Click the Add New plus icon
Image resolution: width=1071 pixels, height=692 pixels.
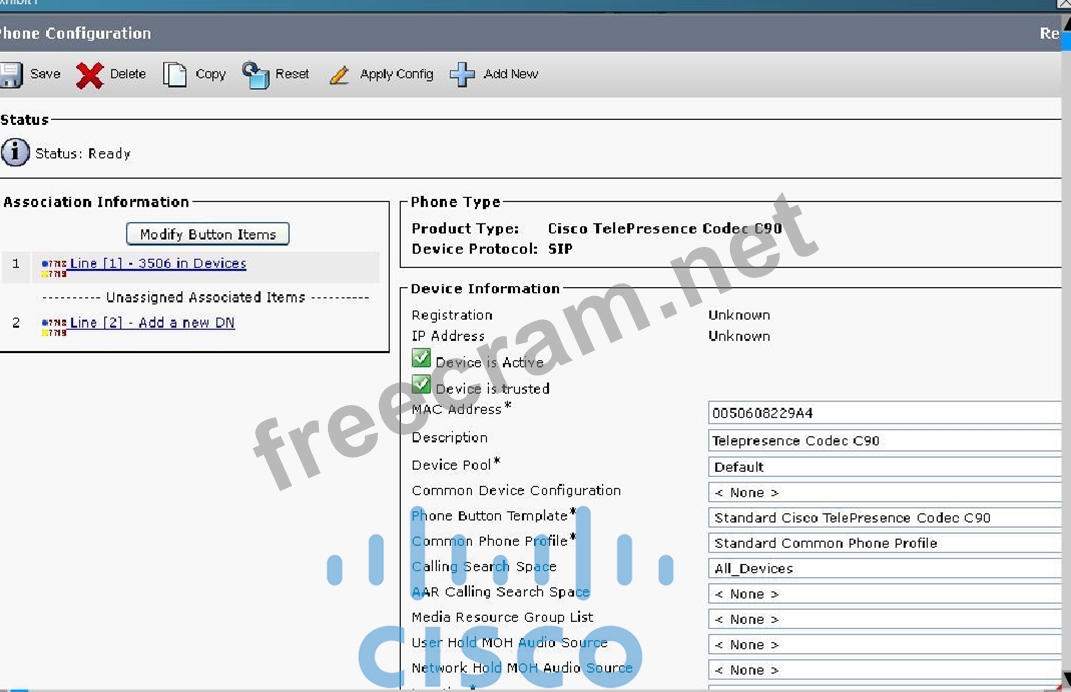click(462, 75)
